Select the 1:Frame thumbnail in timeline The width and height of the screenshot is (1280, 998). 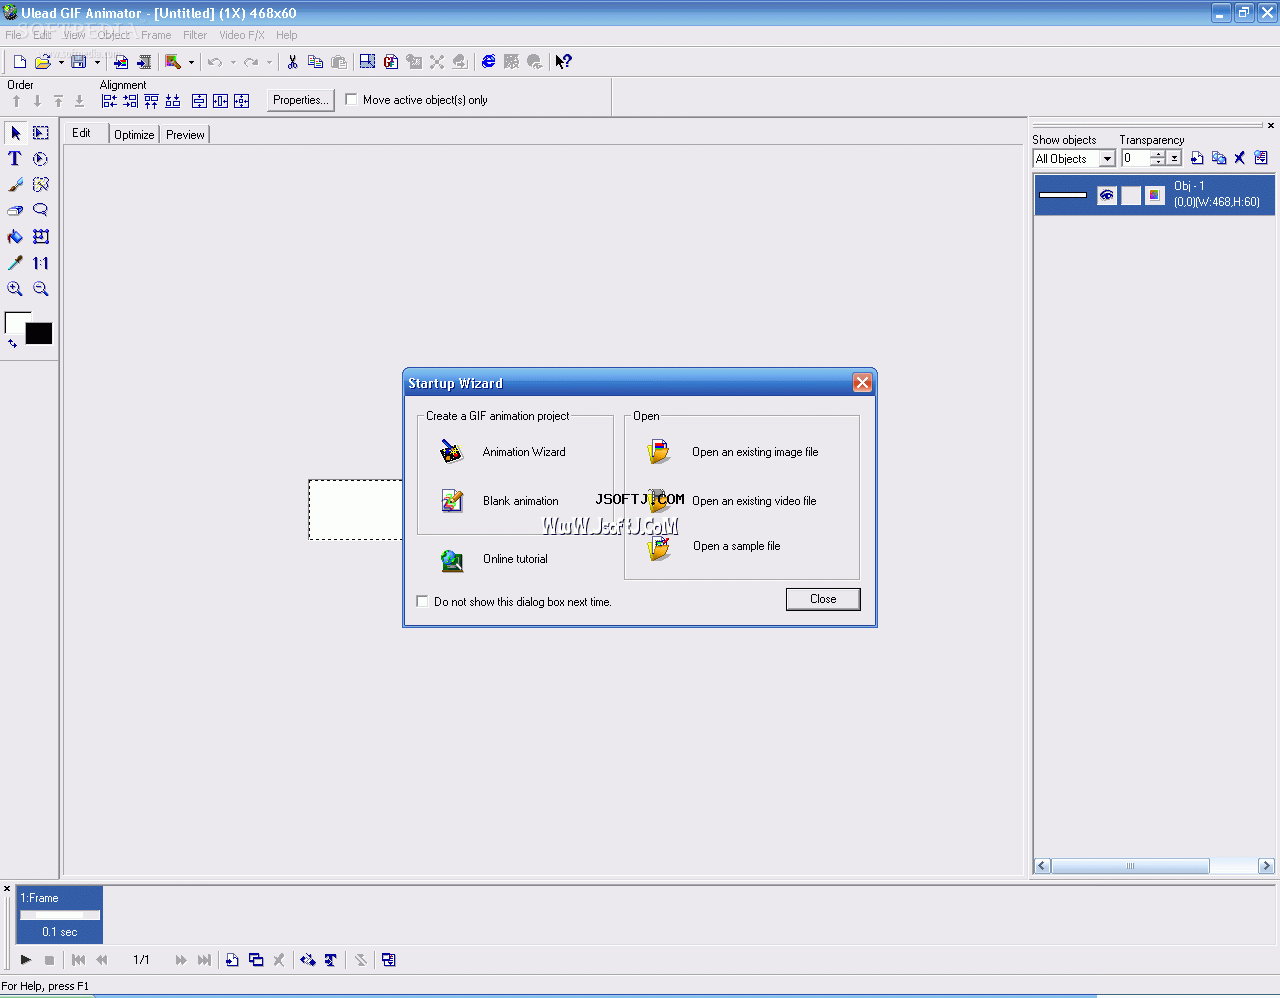tap(60, 914)
